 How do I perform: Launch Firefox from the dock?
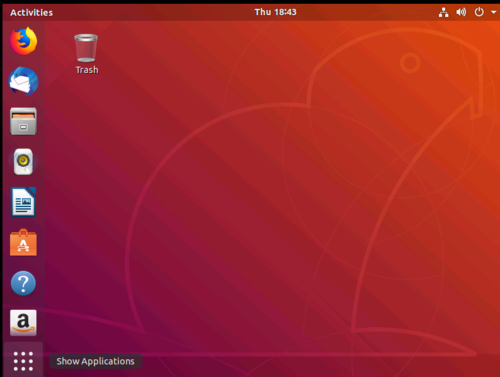(23, 41)
